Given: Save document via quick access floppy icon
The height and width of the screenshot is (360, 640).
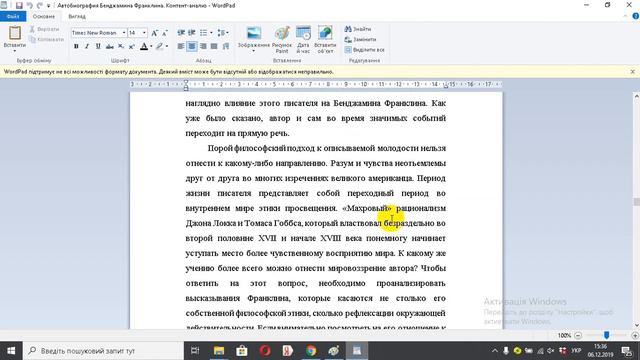Looking at the screenshot, I should click(x=19, y=5).
